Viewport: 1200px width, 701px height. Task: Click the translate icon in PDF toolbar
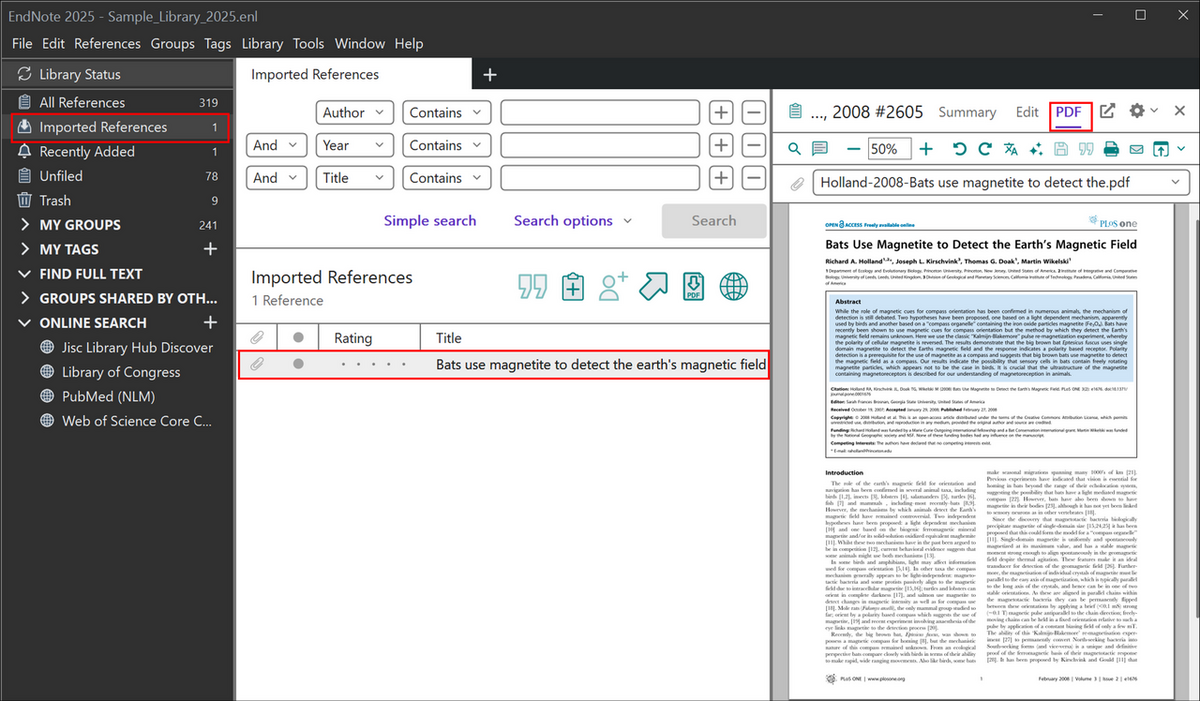point(1010,149)
